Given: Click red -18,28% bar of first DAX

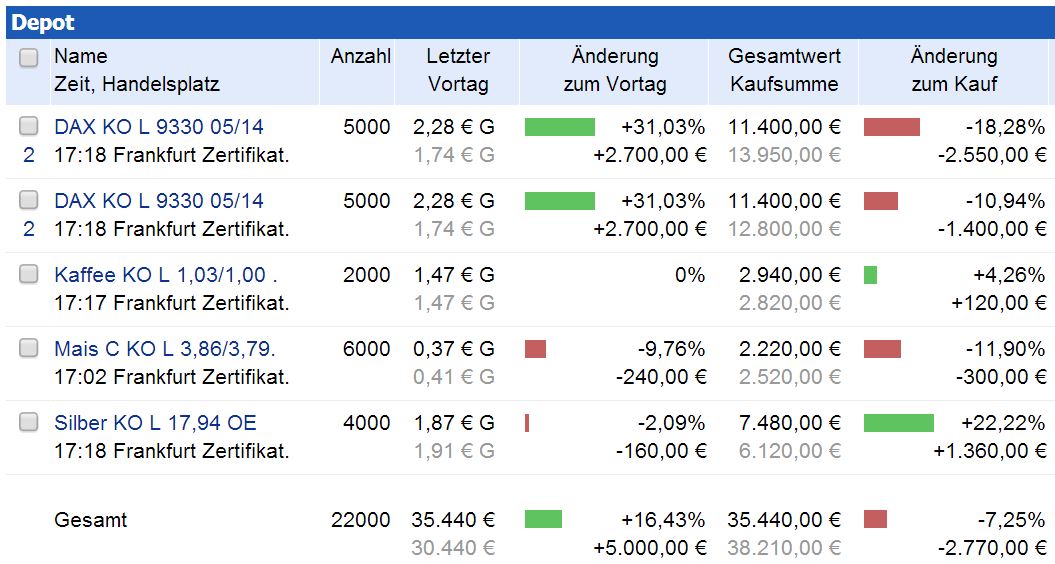Looking at the screenshot, I should [x=891, y=127].
